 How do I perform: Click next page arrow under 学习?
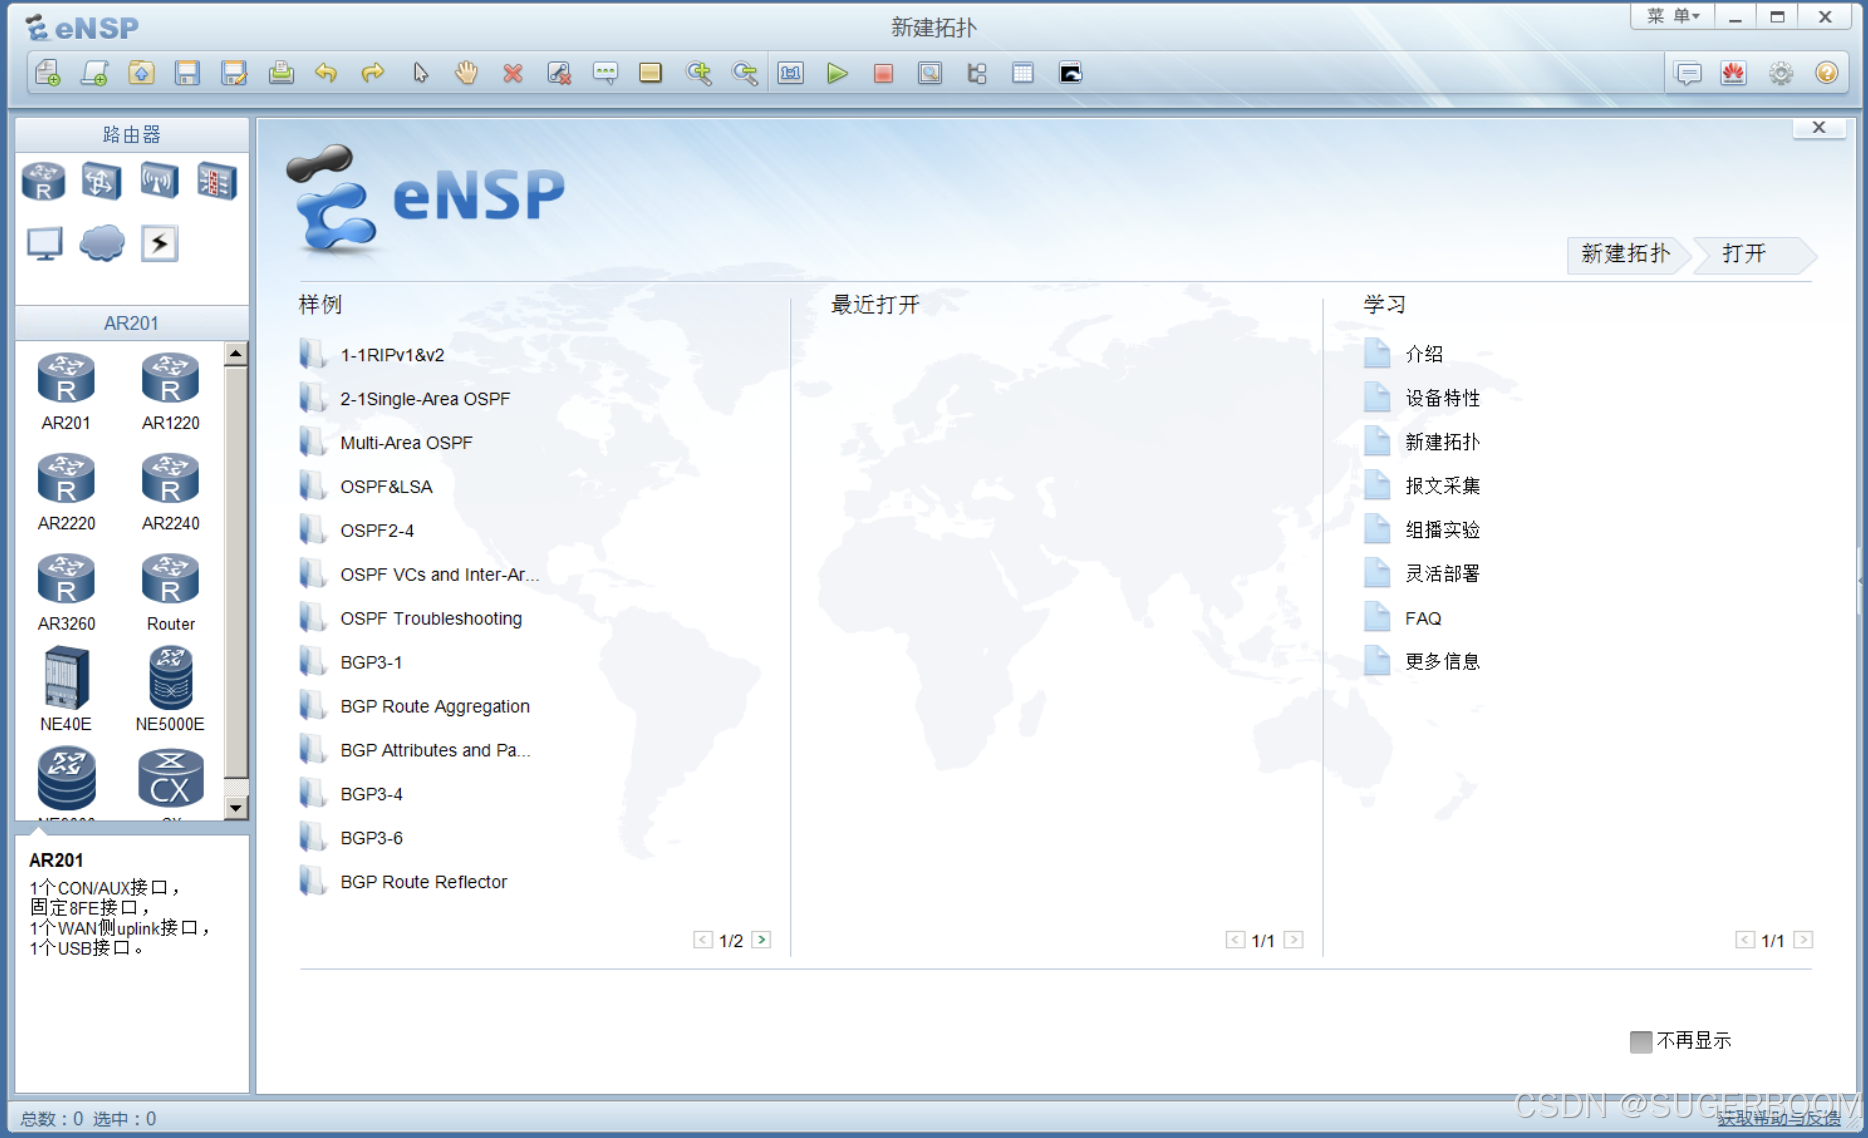point(1803,940)
